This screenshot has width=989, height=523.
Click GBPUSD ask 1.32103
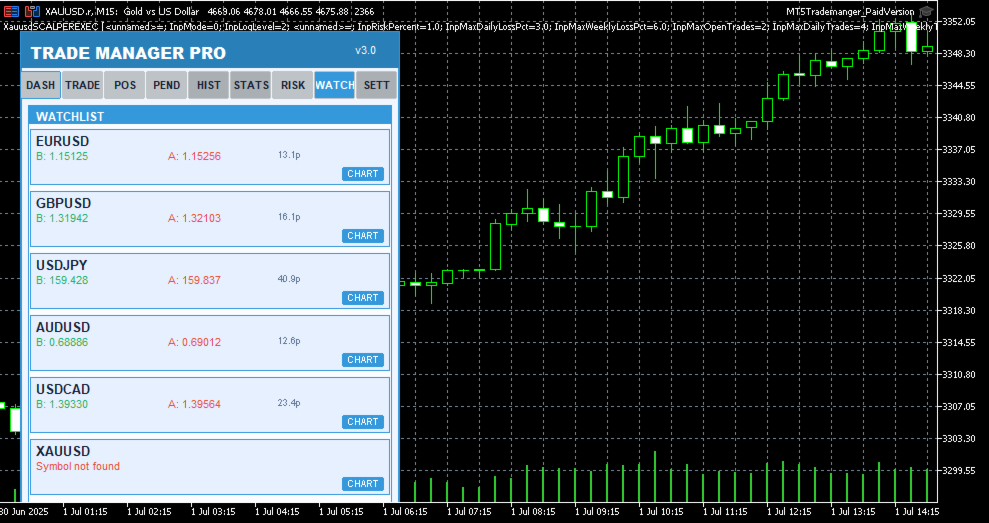[194, 218]
